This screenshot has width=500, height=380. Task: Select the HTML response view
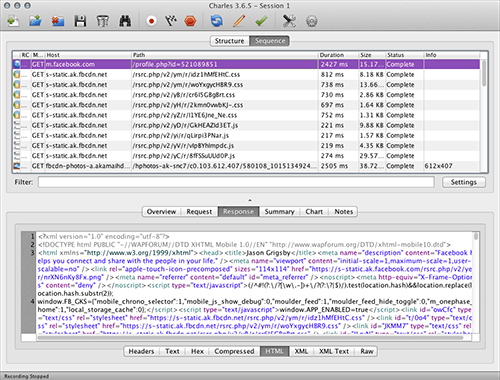click(274, 351)
